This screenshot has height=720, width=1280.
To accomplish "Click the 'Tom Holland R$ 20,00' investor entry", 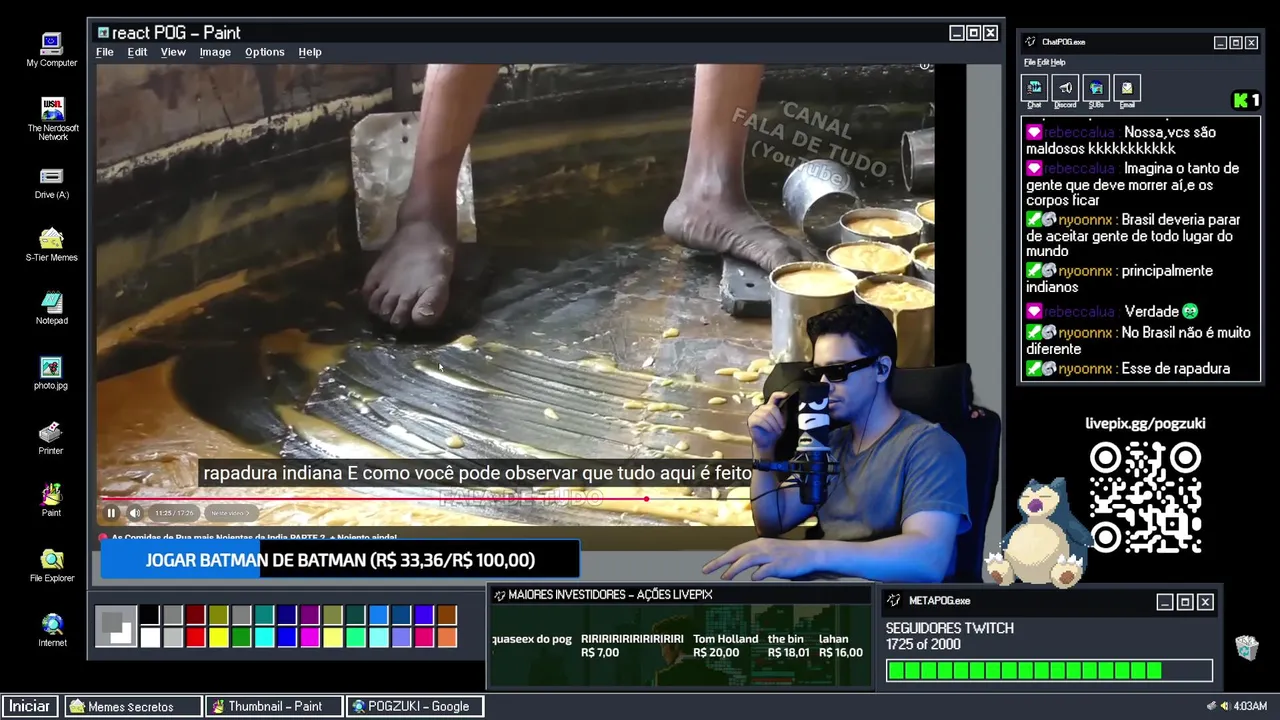I will 725,646.
